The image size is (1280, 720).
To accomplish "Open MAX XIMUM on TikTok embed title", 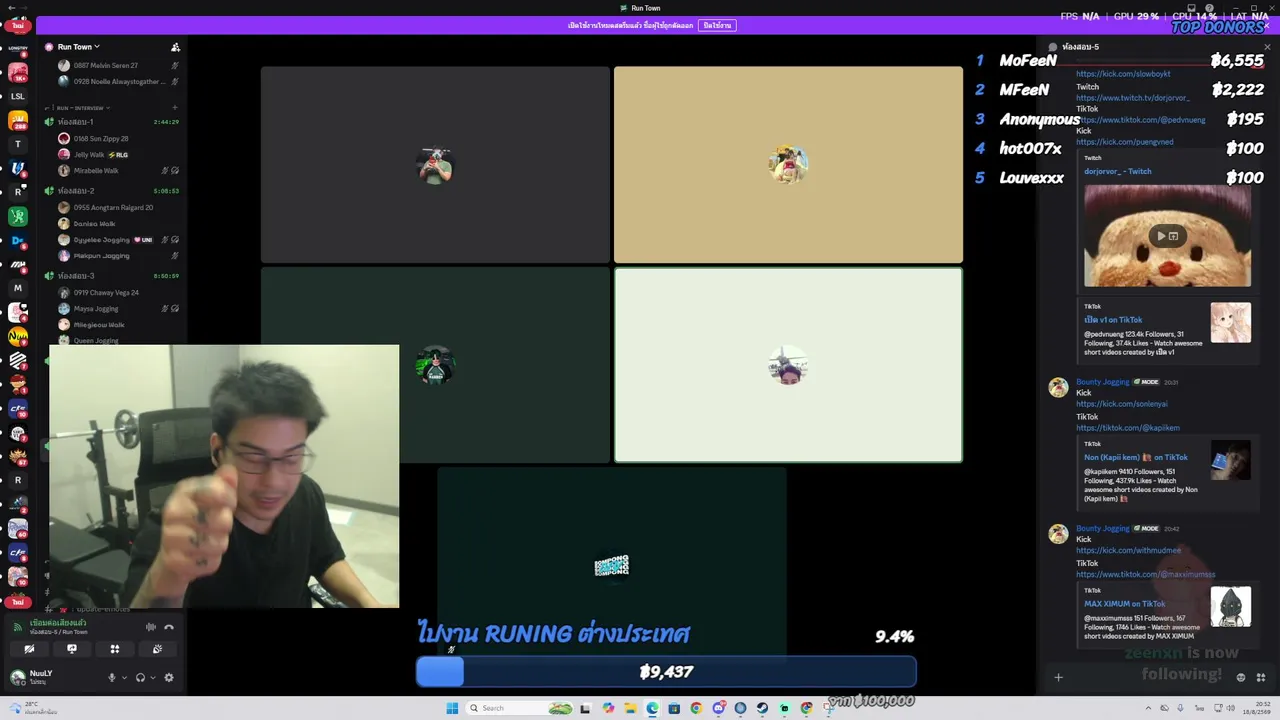I will [1125, 604].
